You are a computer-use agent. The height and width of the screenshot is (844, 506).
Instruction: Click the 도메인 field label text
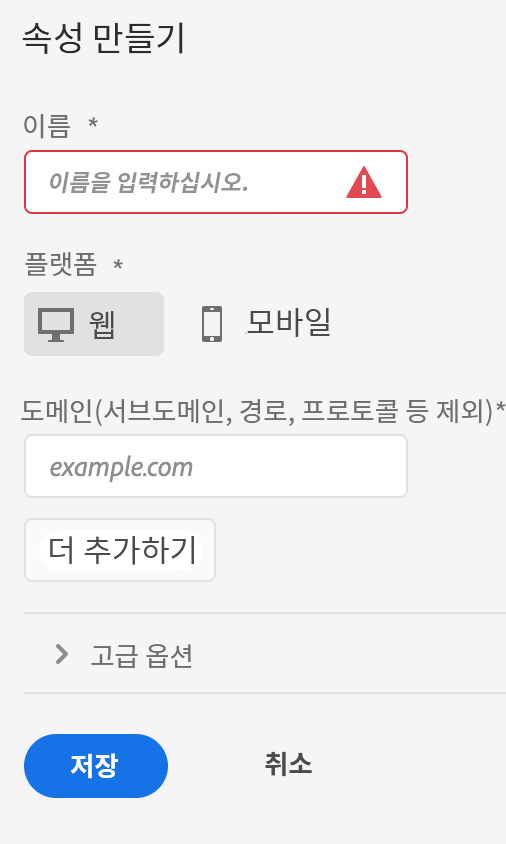257,412
